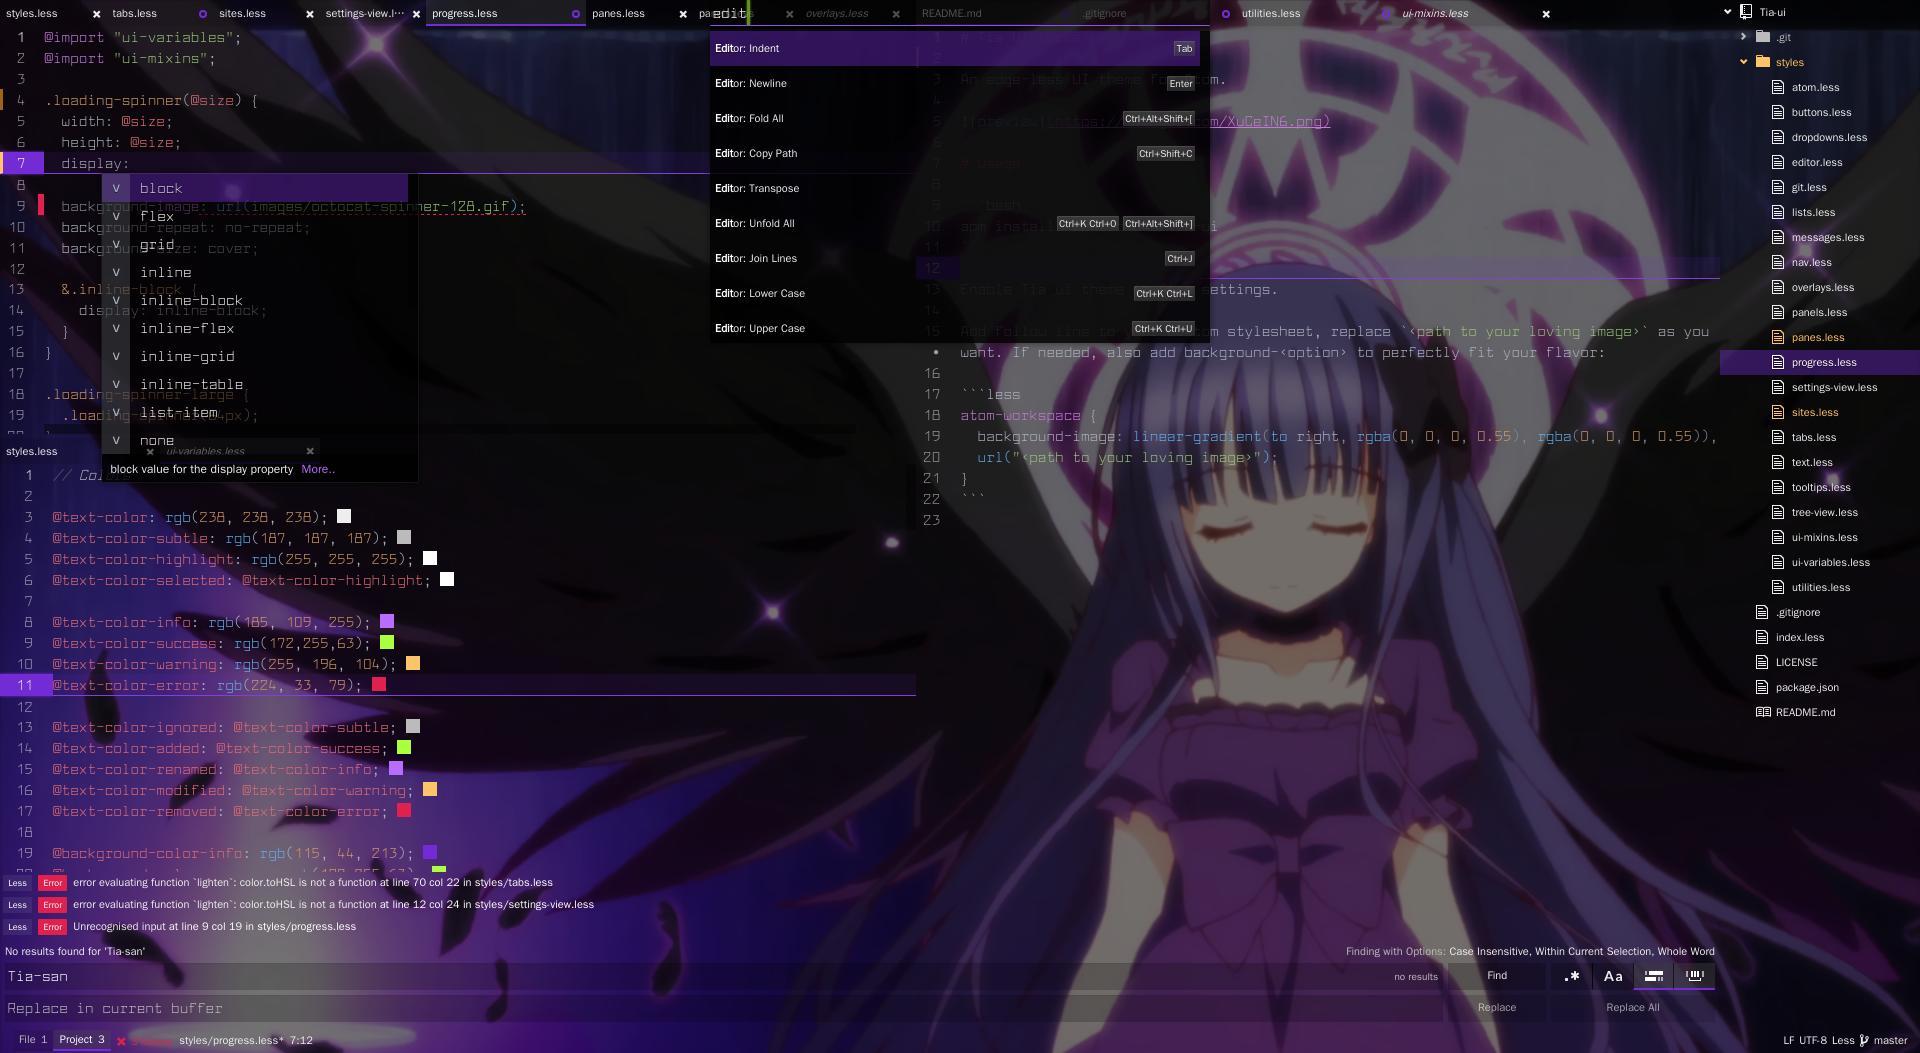Click the book icon beside README.md in the tree view
Image resolution: width=1920 pixels, height=1053 pixels.
coord(1763,712)
